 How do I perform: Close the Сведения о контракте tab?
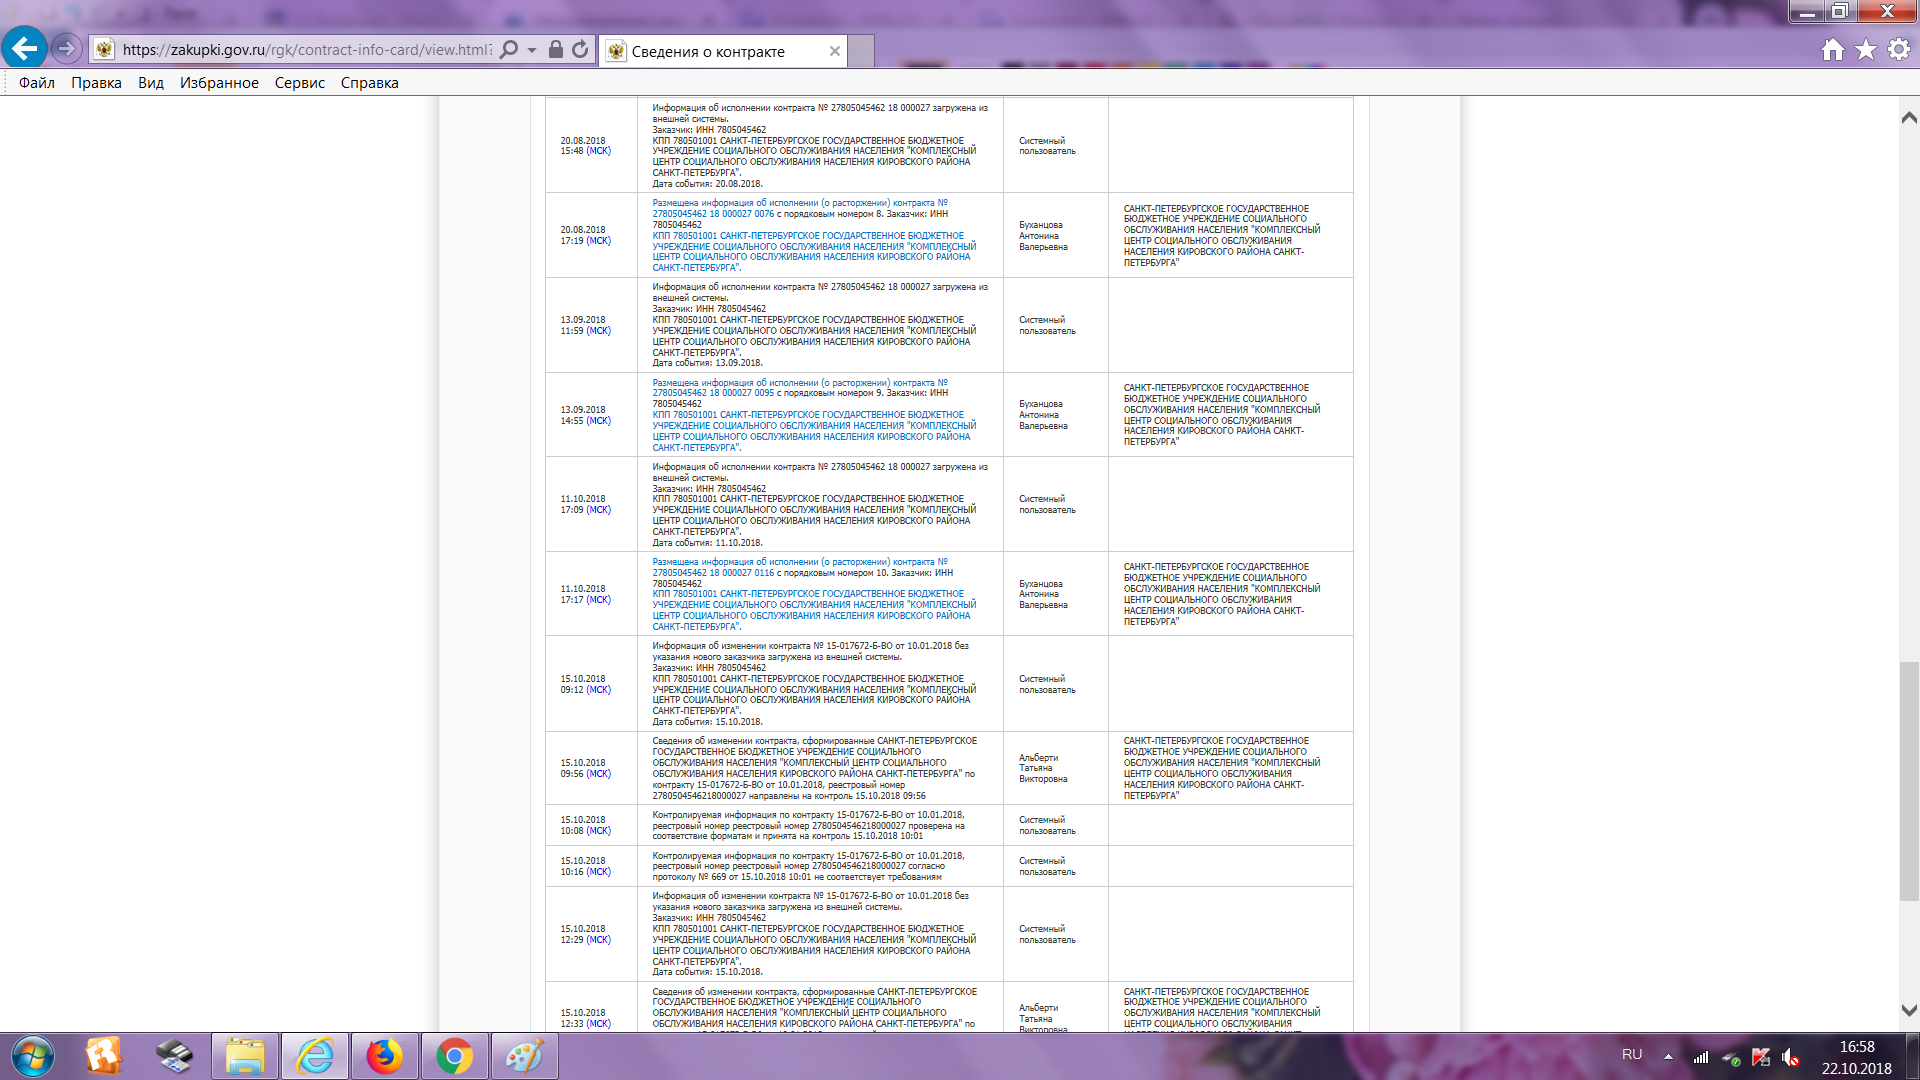[835, 51]
